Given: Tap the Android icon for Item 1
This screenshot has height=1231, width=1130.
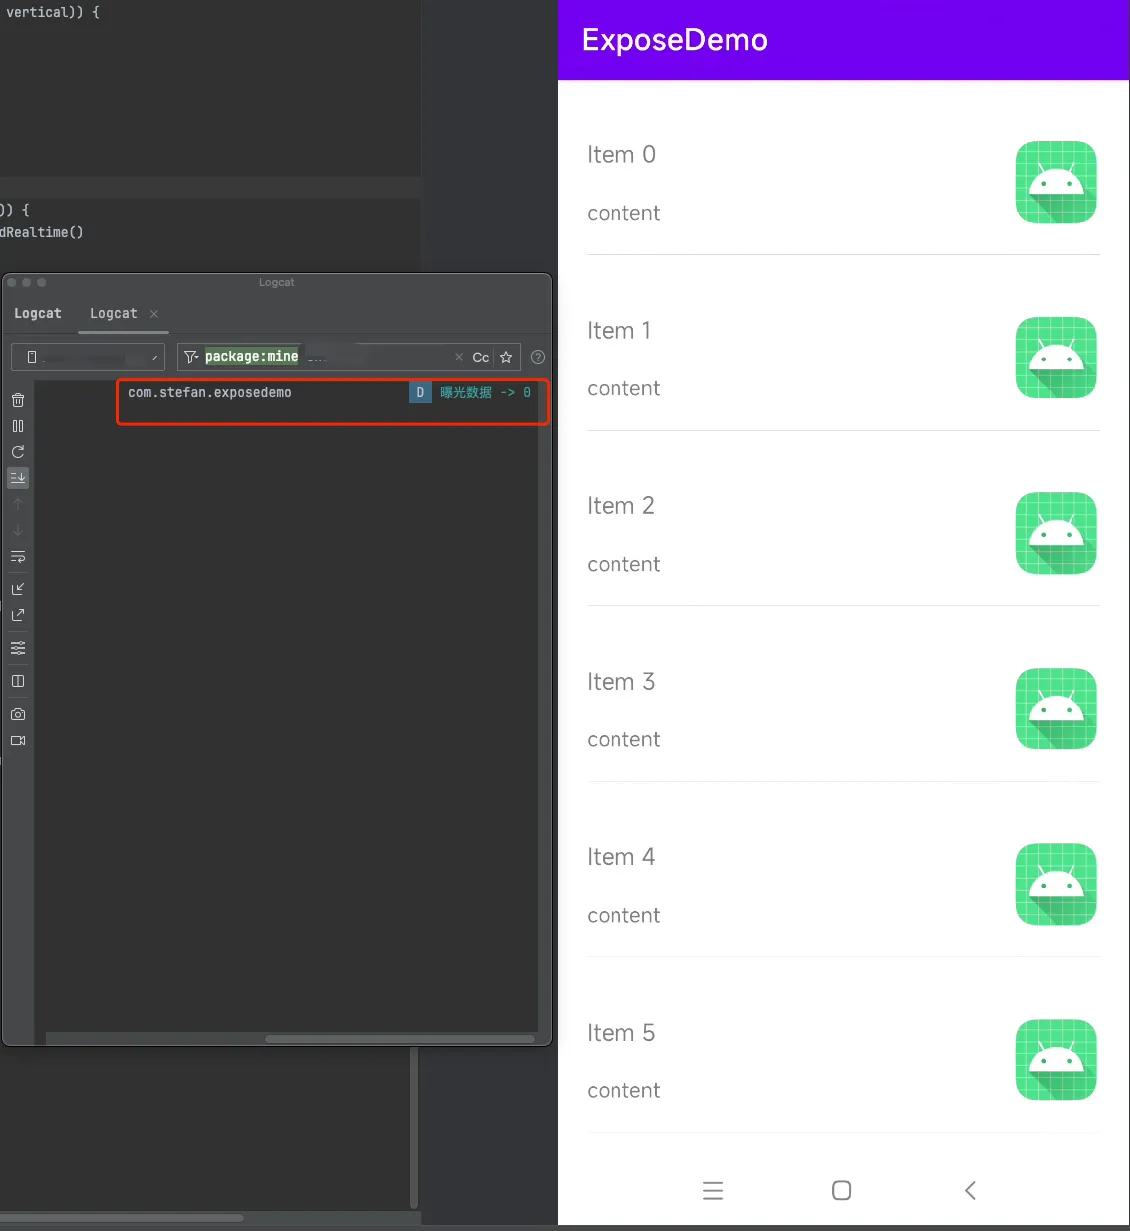Looking at the screenshot, I should coord(1056,357).
